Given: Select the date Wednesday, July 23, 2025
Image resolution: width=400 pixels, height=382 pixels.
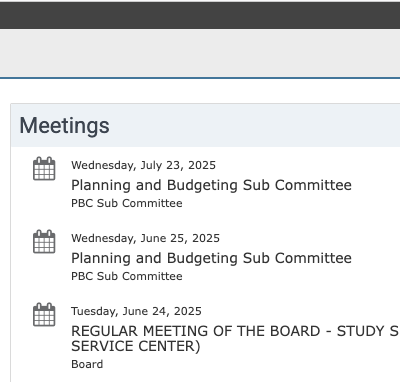Looking at the screenshot, I should pos(143,165).
